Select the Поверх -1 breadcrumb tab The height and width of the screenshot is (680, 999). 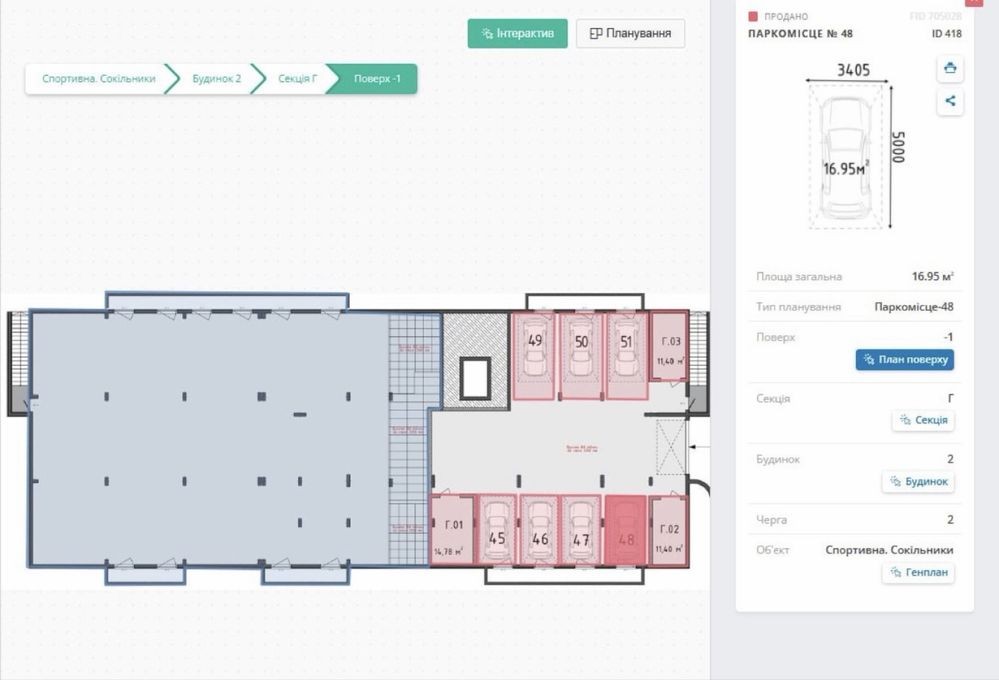click(377, 79)
